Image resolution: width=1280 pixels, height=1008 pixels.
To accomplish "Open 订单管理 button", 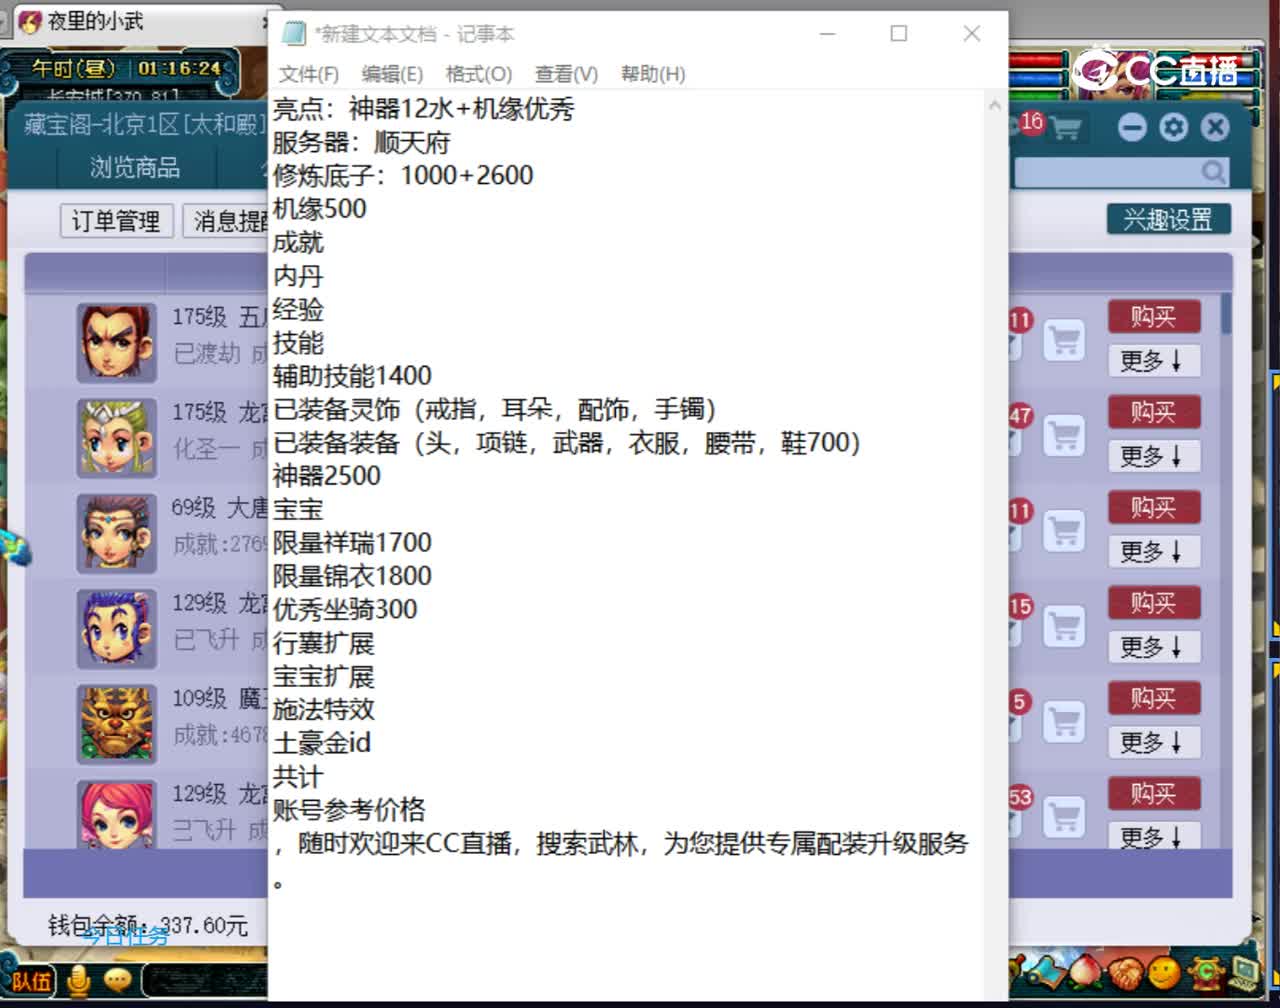I will coord(116,221).
